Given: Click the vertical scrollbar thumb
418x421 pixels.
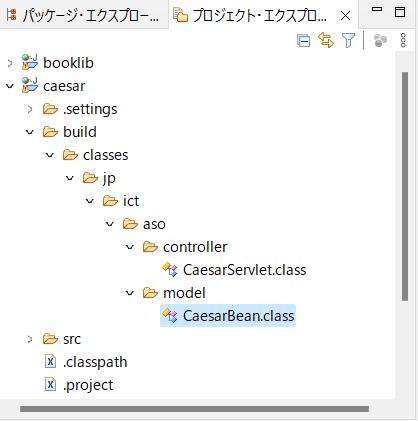Looking at the screenshot, I should pos(405,186).
